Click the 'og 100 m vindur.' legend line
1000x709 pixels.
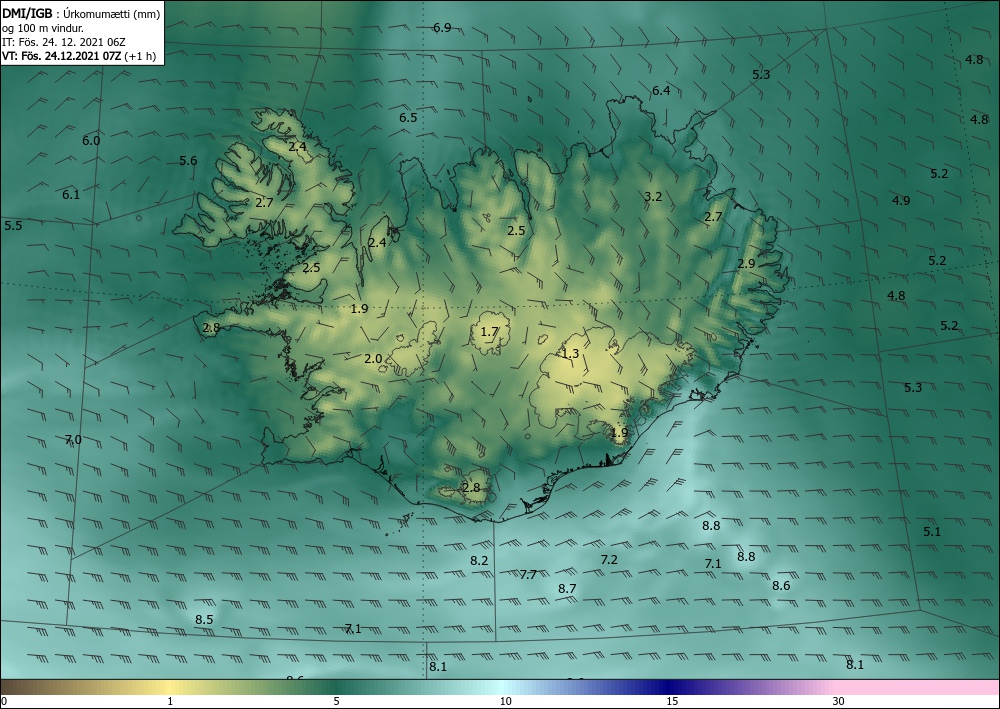click(43, 28)
